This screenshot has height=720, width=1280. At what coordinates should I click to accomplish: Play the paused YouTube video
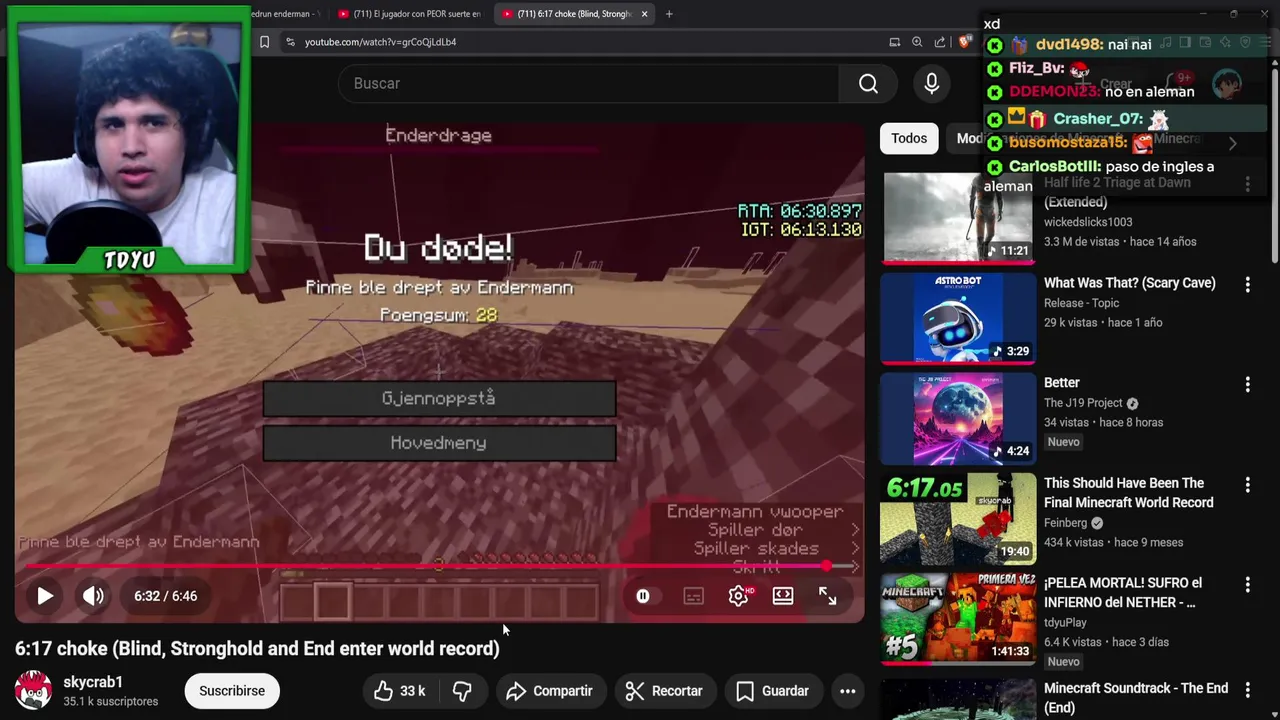[x=45, y=596]
